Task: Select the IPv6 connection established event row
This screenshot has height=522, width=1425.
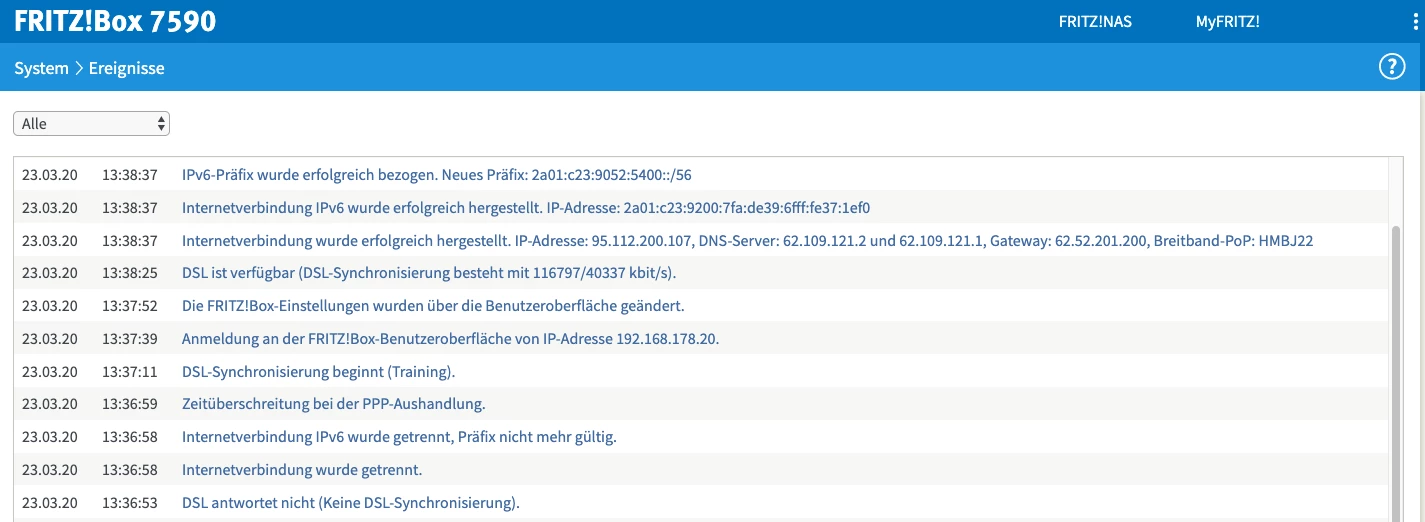Action: point(525,208)
